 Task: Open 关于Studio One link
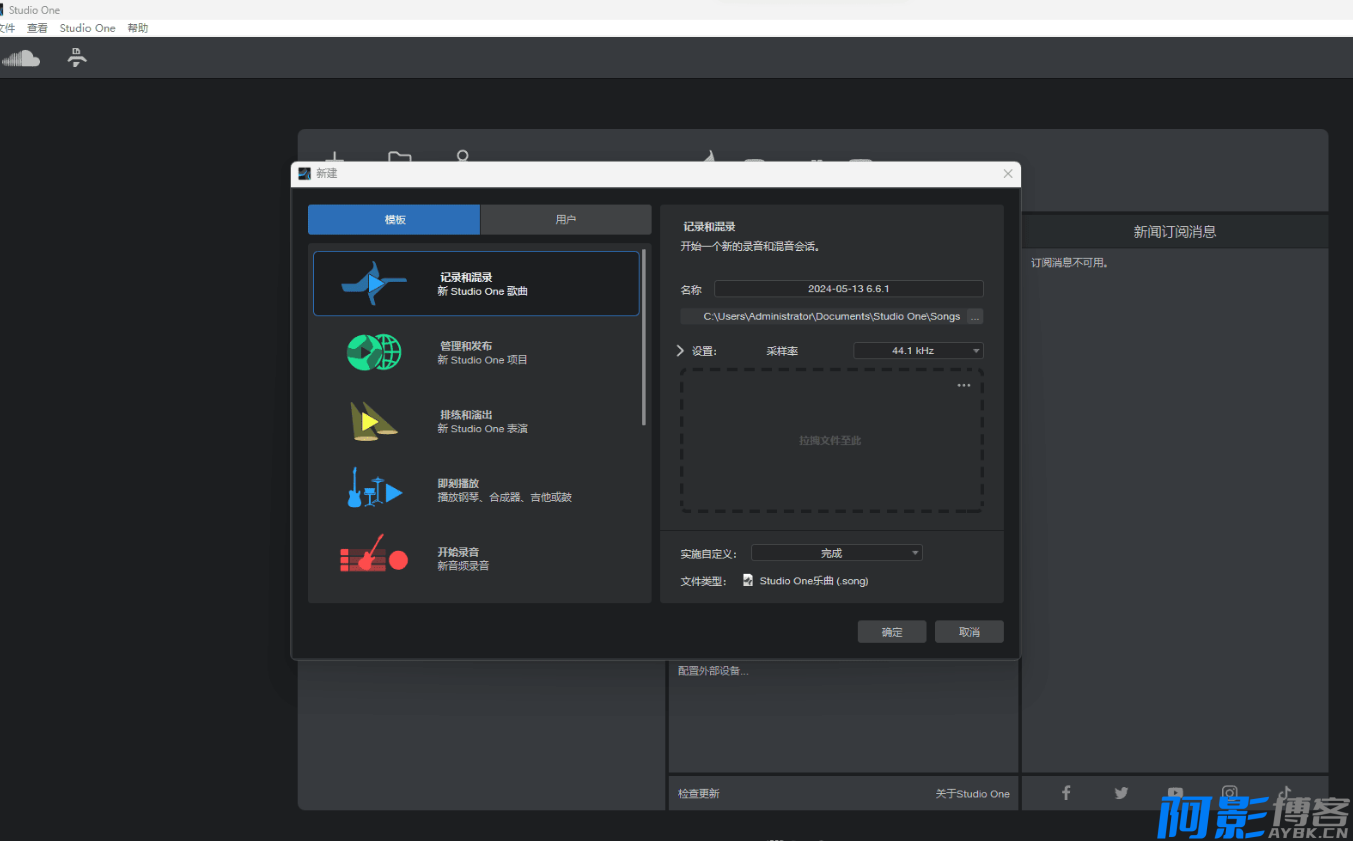coord(973,794)
